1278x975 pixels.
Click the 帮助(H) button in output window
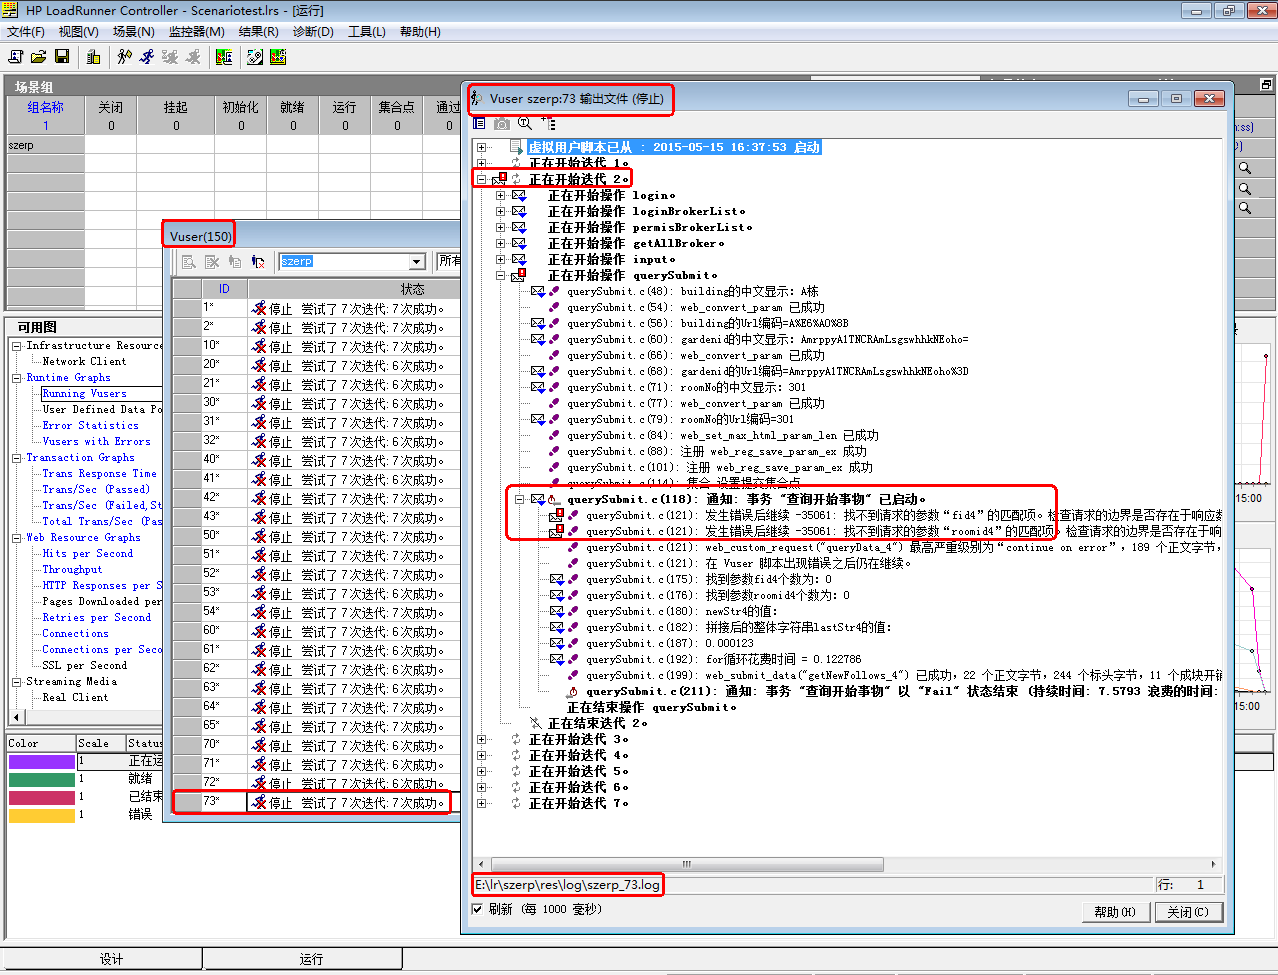point(1115,912)
